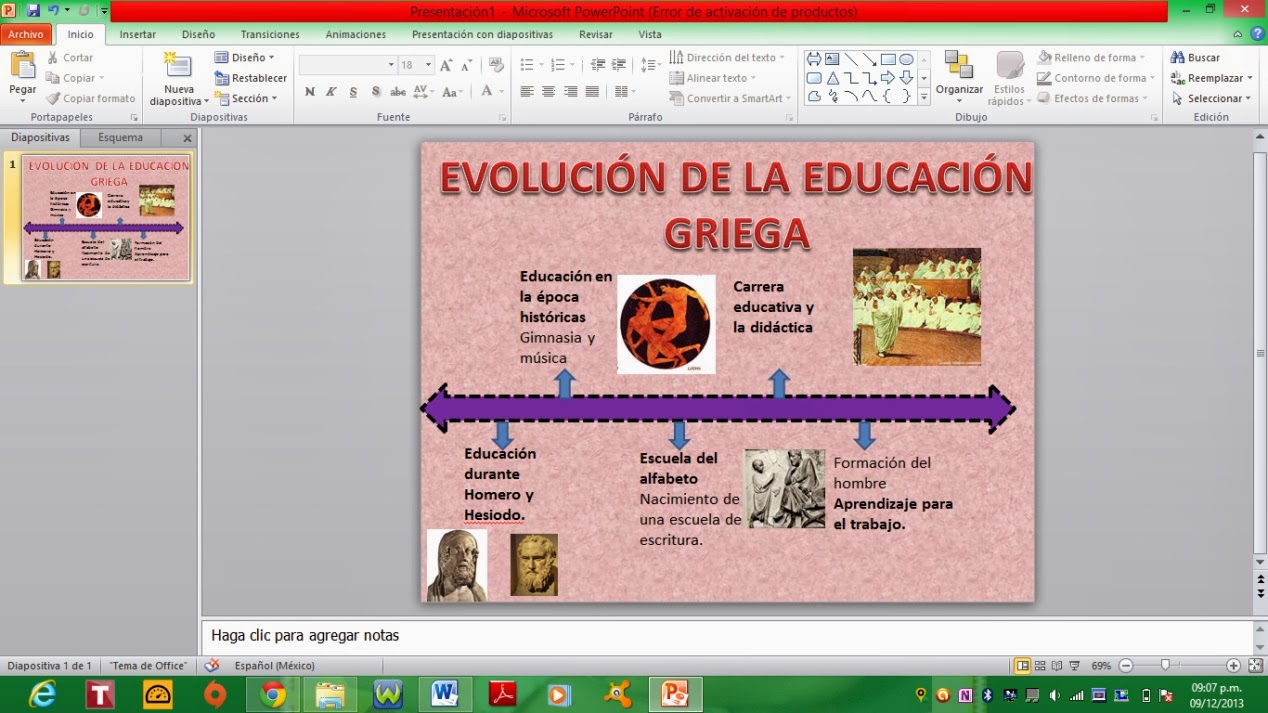Click Efectos de formas button
This screenshot has width=1268, height=713.
pos(1092,99)
